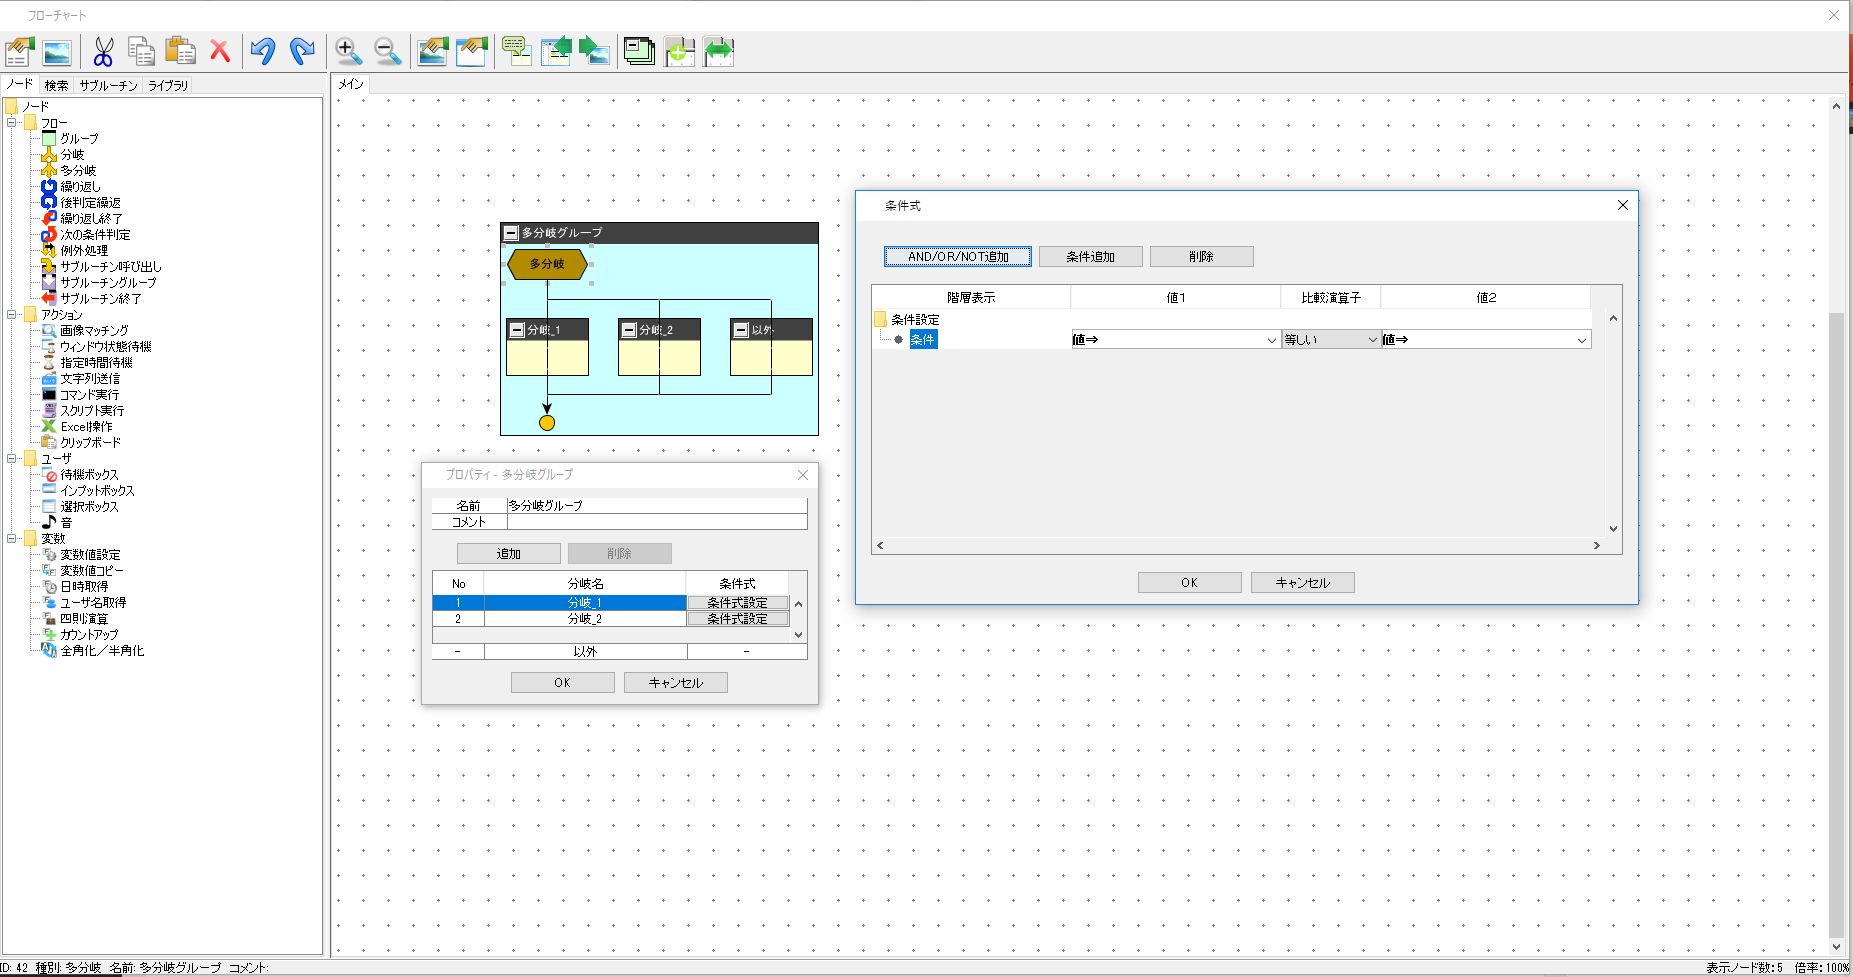Switch to the サブルーチン tab
The height and width of the screenshot is (977, 1853).
pos(108,86)
